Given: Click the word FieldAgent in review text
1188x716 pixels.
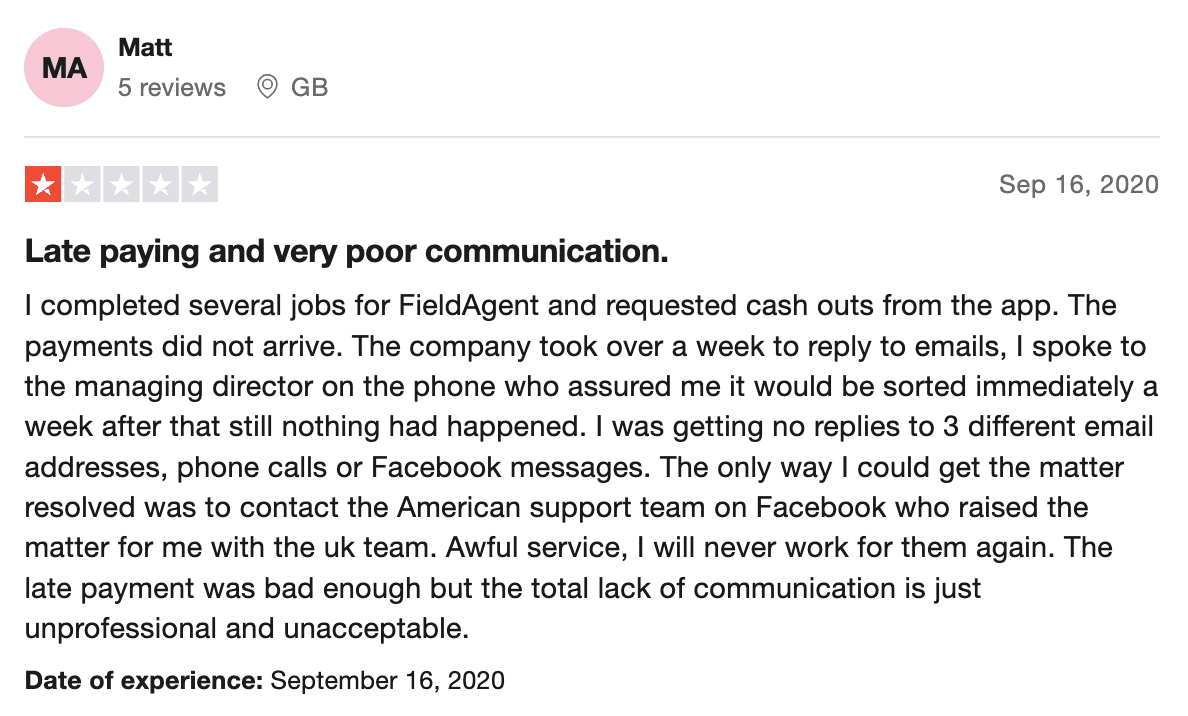Looking at the screenshot, I should (468, 305).
